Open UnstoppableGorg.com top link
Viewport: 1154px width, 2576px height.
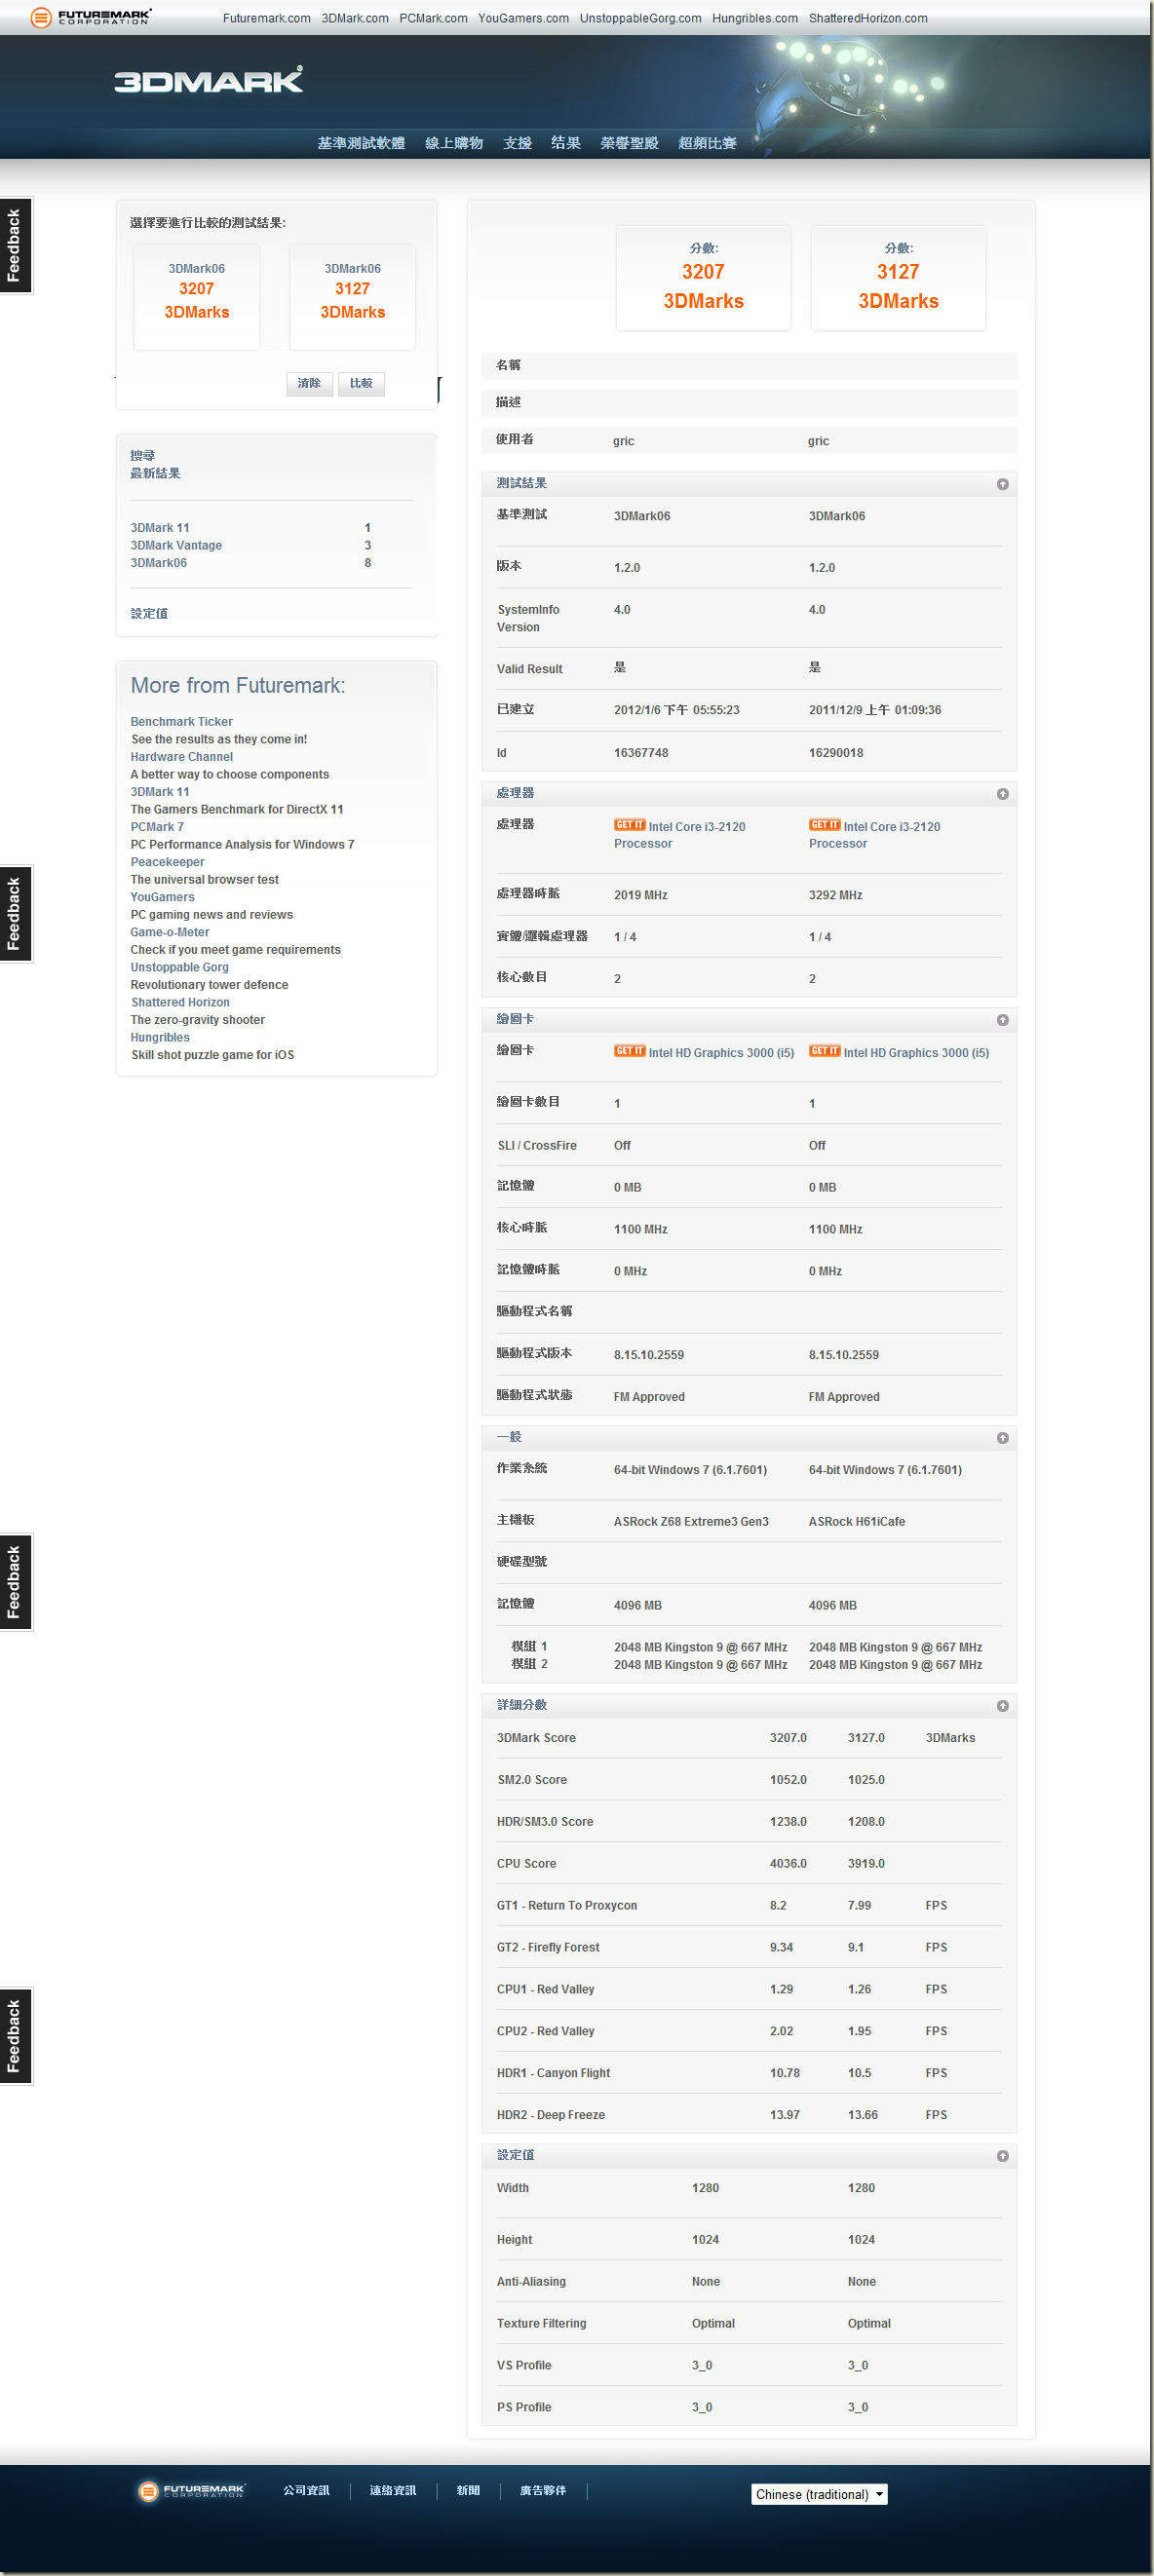(x=640, y=18)
